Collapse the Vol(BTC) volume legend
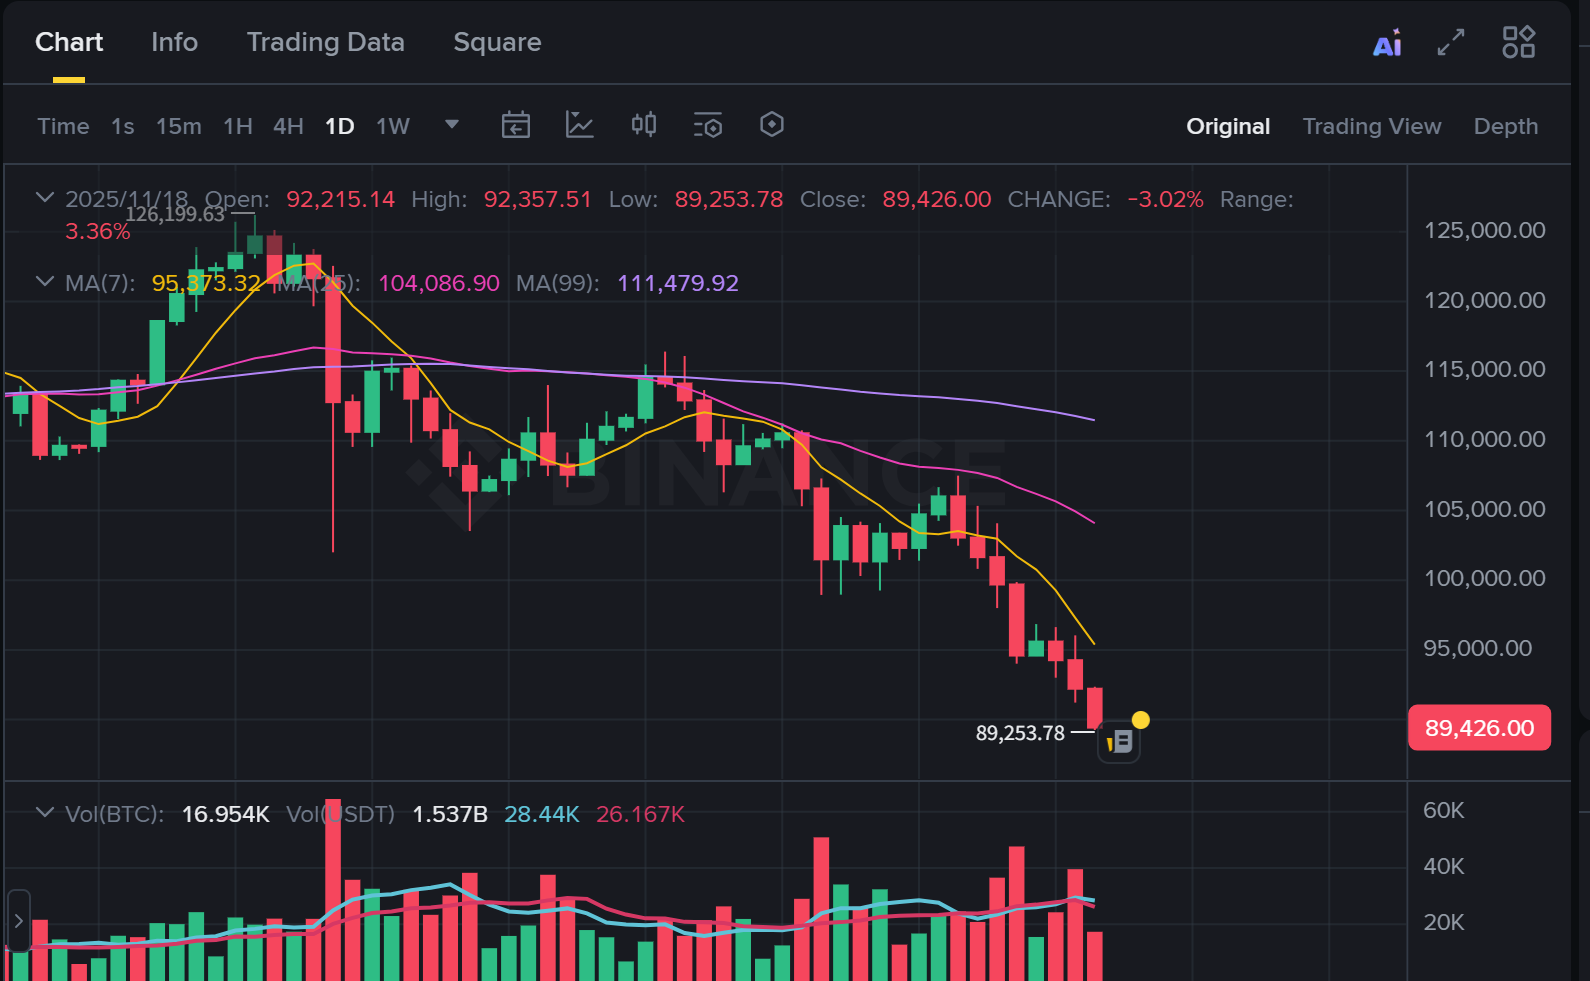 click(44, 813)
